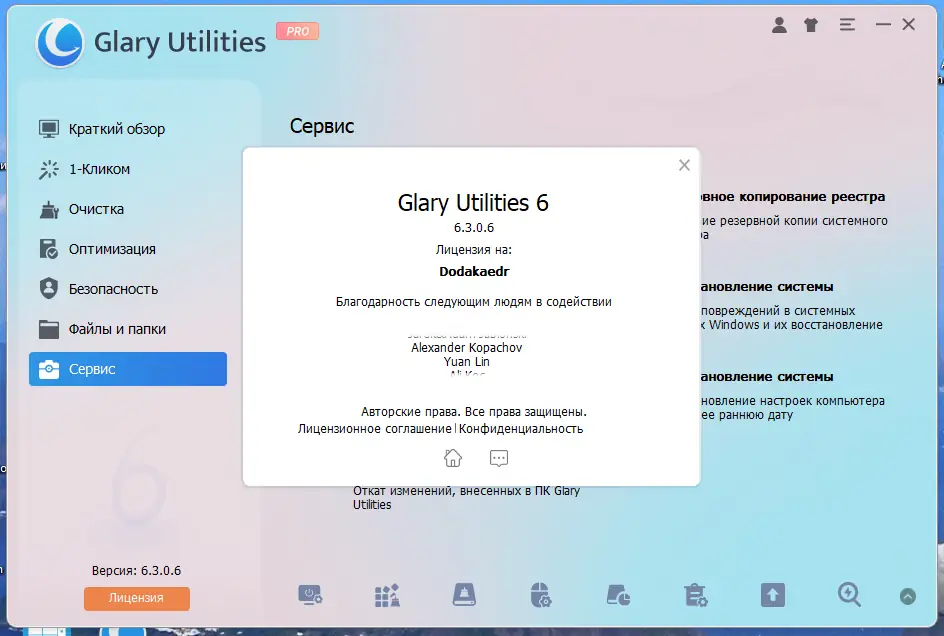
Task: Click the shield icon beside Безопасность
Action: 49,289
